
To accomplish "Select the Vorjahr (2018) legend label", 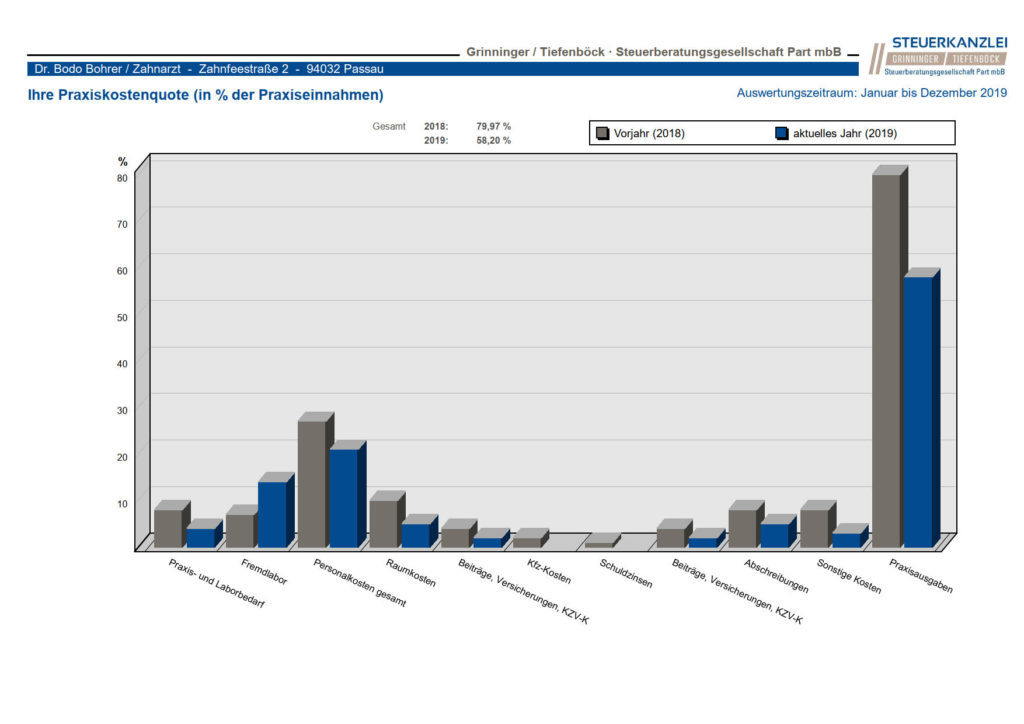I will (x=649, y=133).
